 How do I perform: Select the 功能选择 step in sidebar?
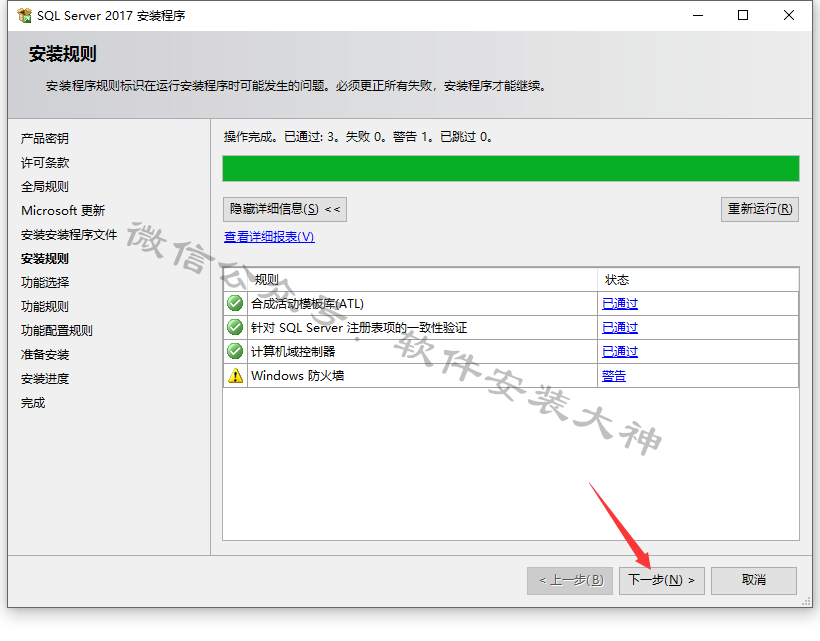(45, 283)
